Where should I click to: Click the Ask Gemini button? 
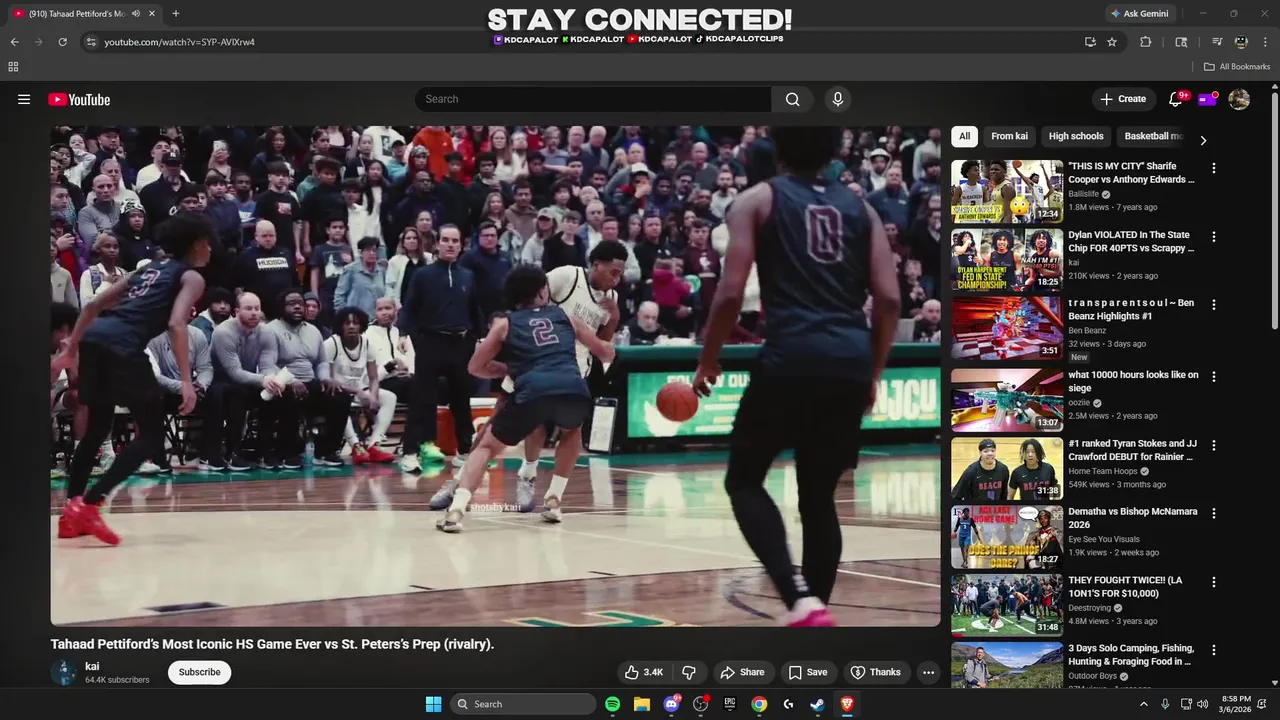click(x=1138, y=13)
